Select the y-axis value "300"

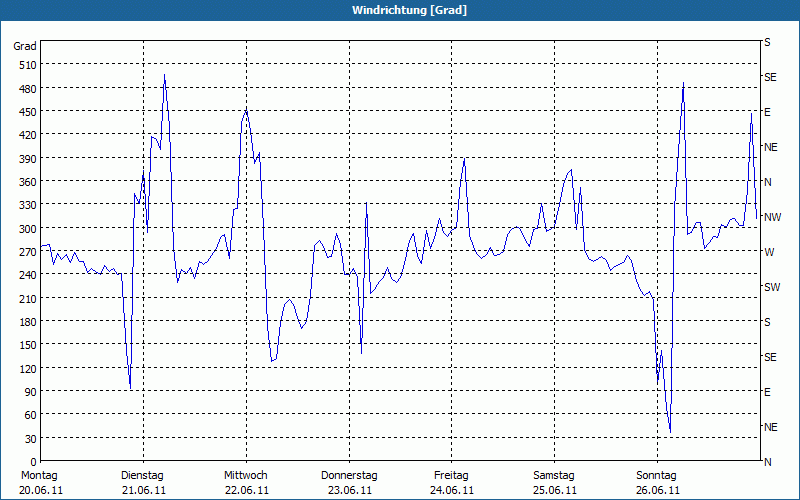(x=28, y=229)
